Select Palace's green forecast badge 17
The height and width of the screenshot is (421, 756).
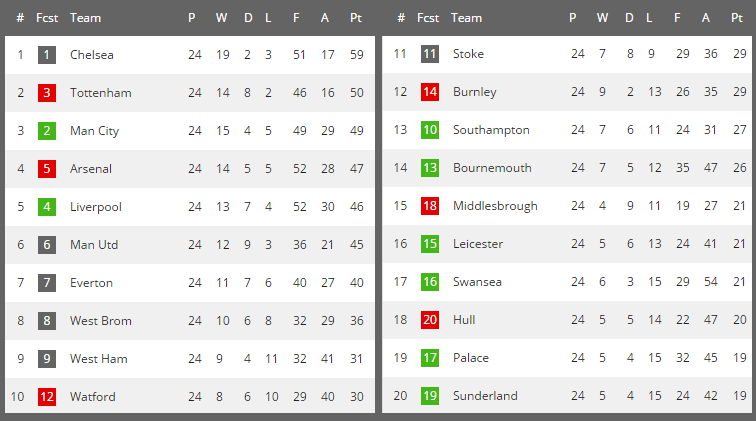pyautogui.click(x=430, y=358)
